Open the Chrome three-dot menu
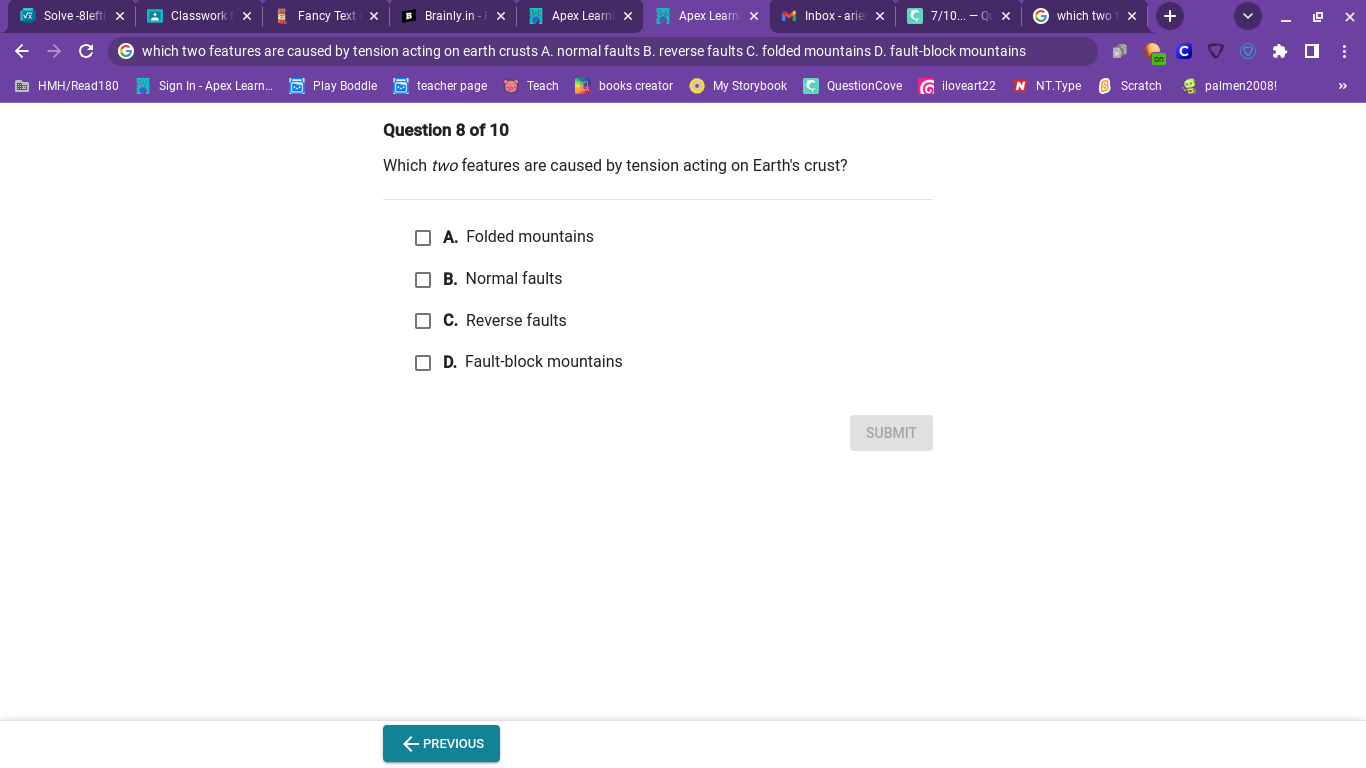 click(1344, 51)
